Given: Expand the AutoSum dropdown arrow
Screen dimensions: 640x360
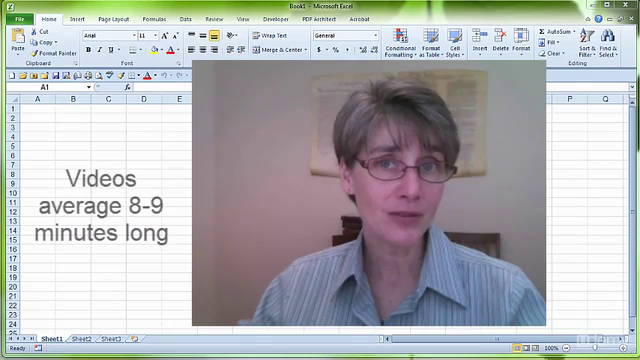Looking at the screenshot, I should tap(573, 31).
